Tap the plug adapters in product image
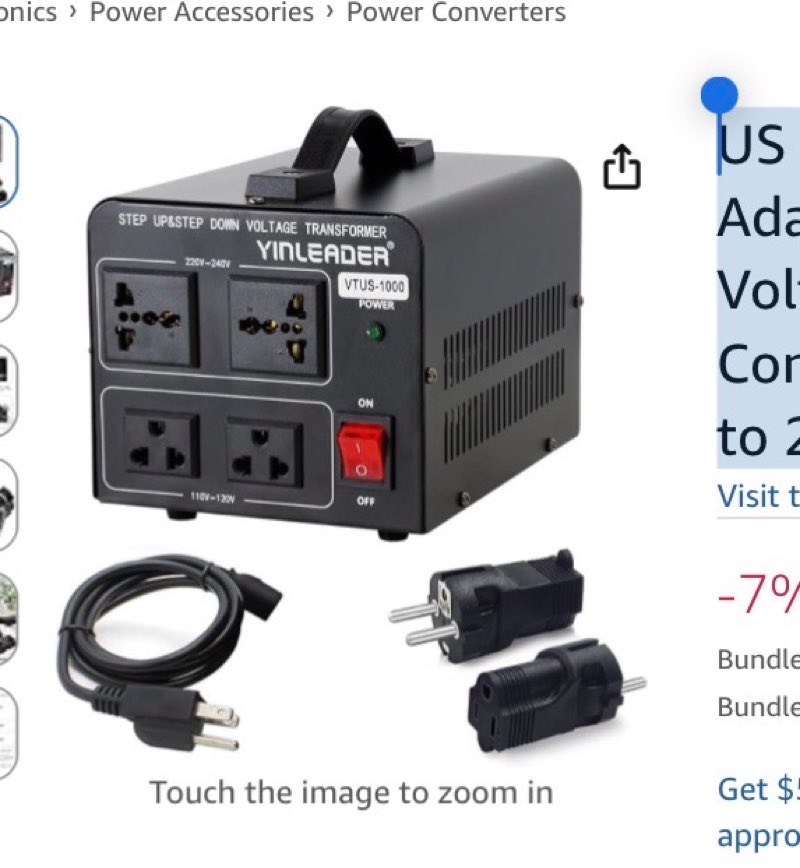This screenshot has height=868, width=800. click(x=518, y=652)
